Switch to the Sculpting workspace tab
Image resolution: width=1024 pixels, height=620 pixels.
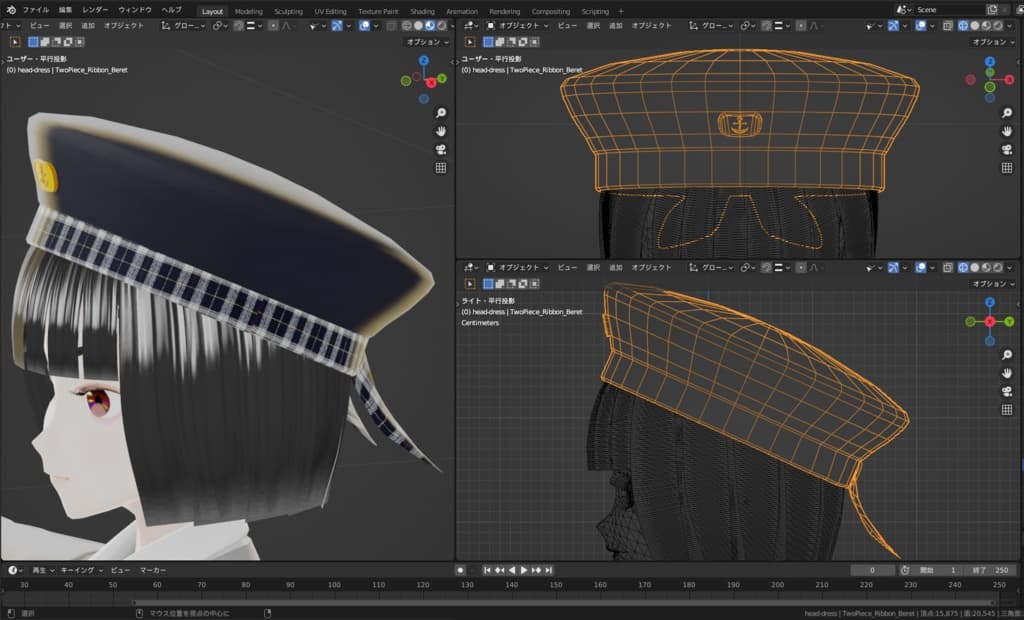(x=288, y=11)
